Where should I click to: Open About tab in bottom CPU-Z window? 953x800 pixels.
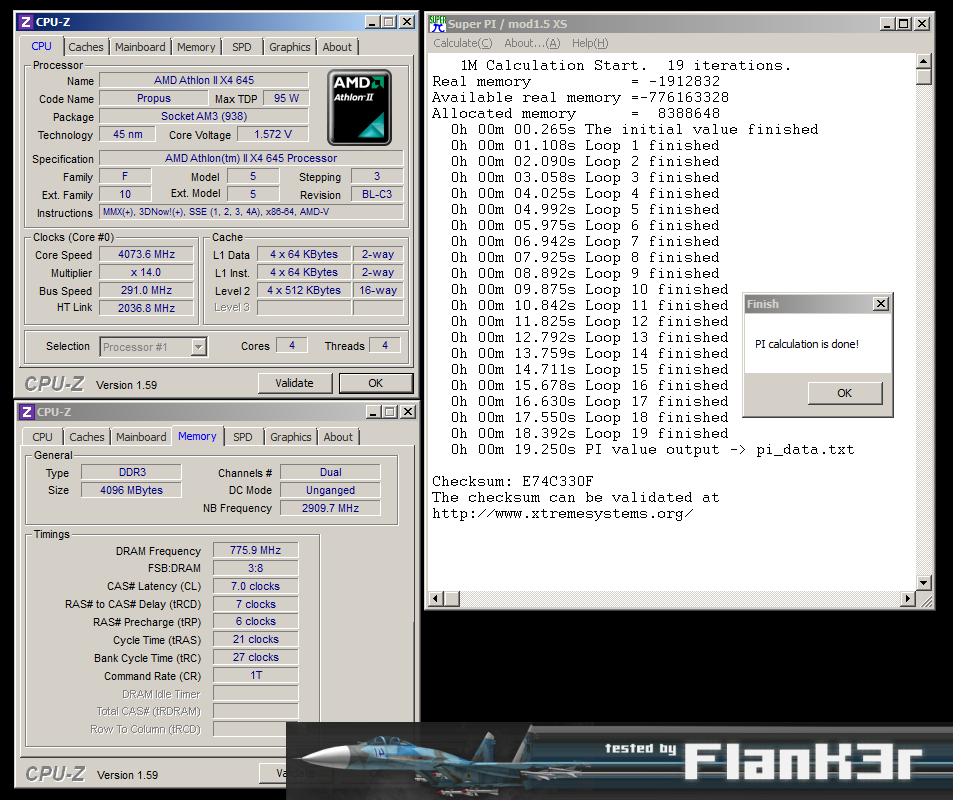[x=339, y=436]
